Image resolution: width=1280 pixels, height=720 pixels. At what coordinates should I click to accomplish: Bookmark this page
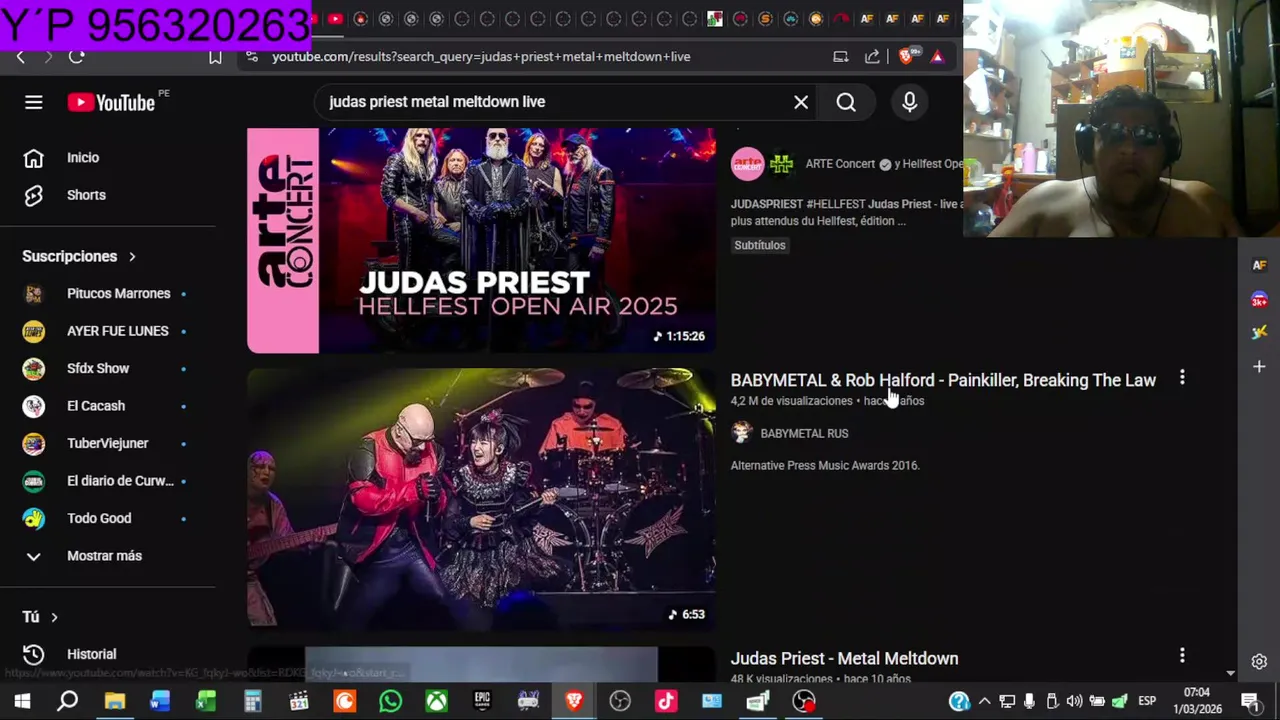click(215, 57)
